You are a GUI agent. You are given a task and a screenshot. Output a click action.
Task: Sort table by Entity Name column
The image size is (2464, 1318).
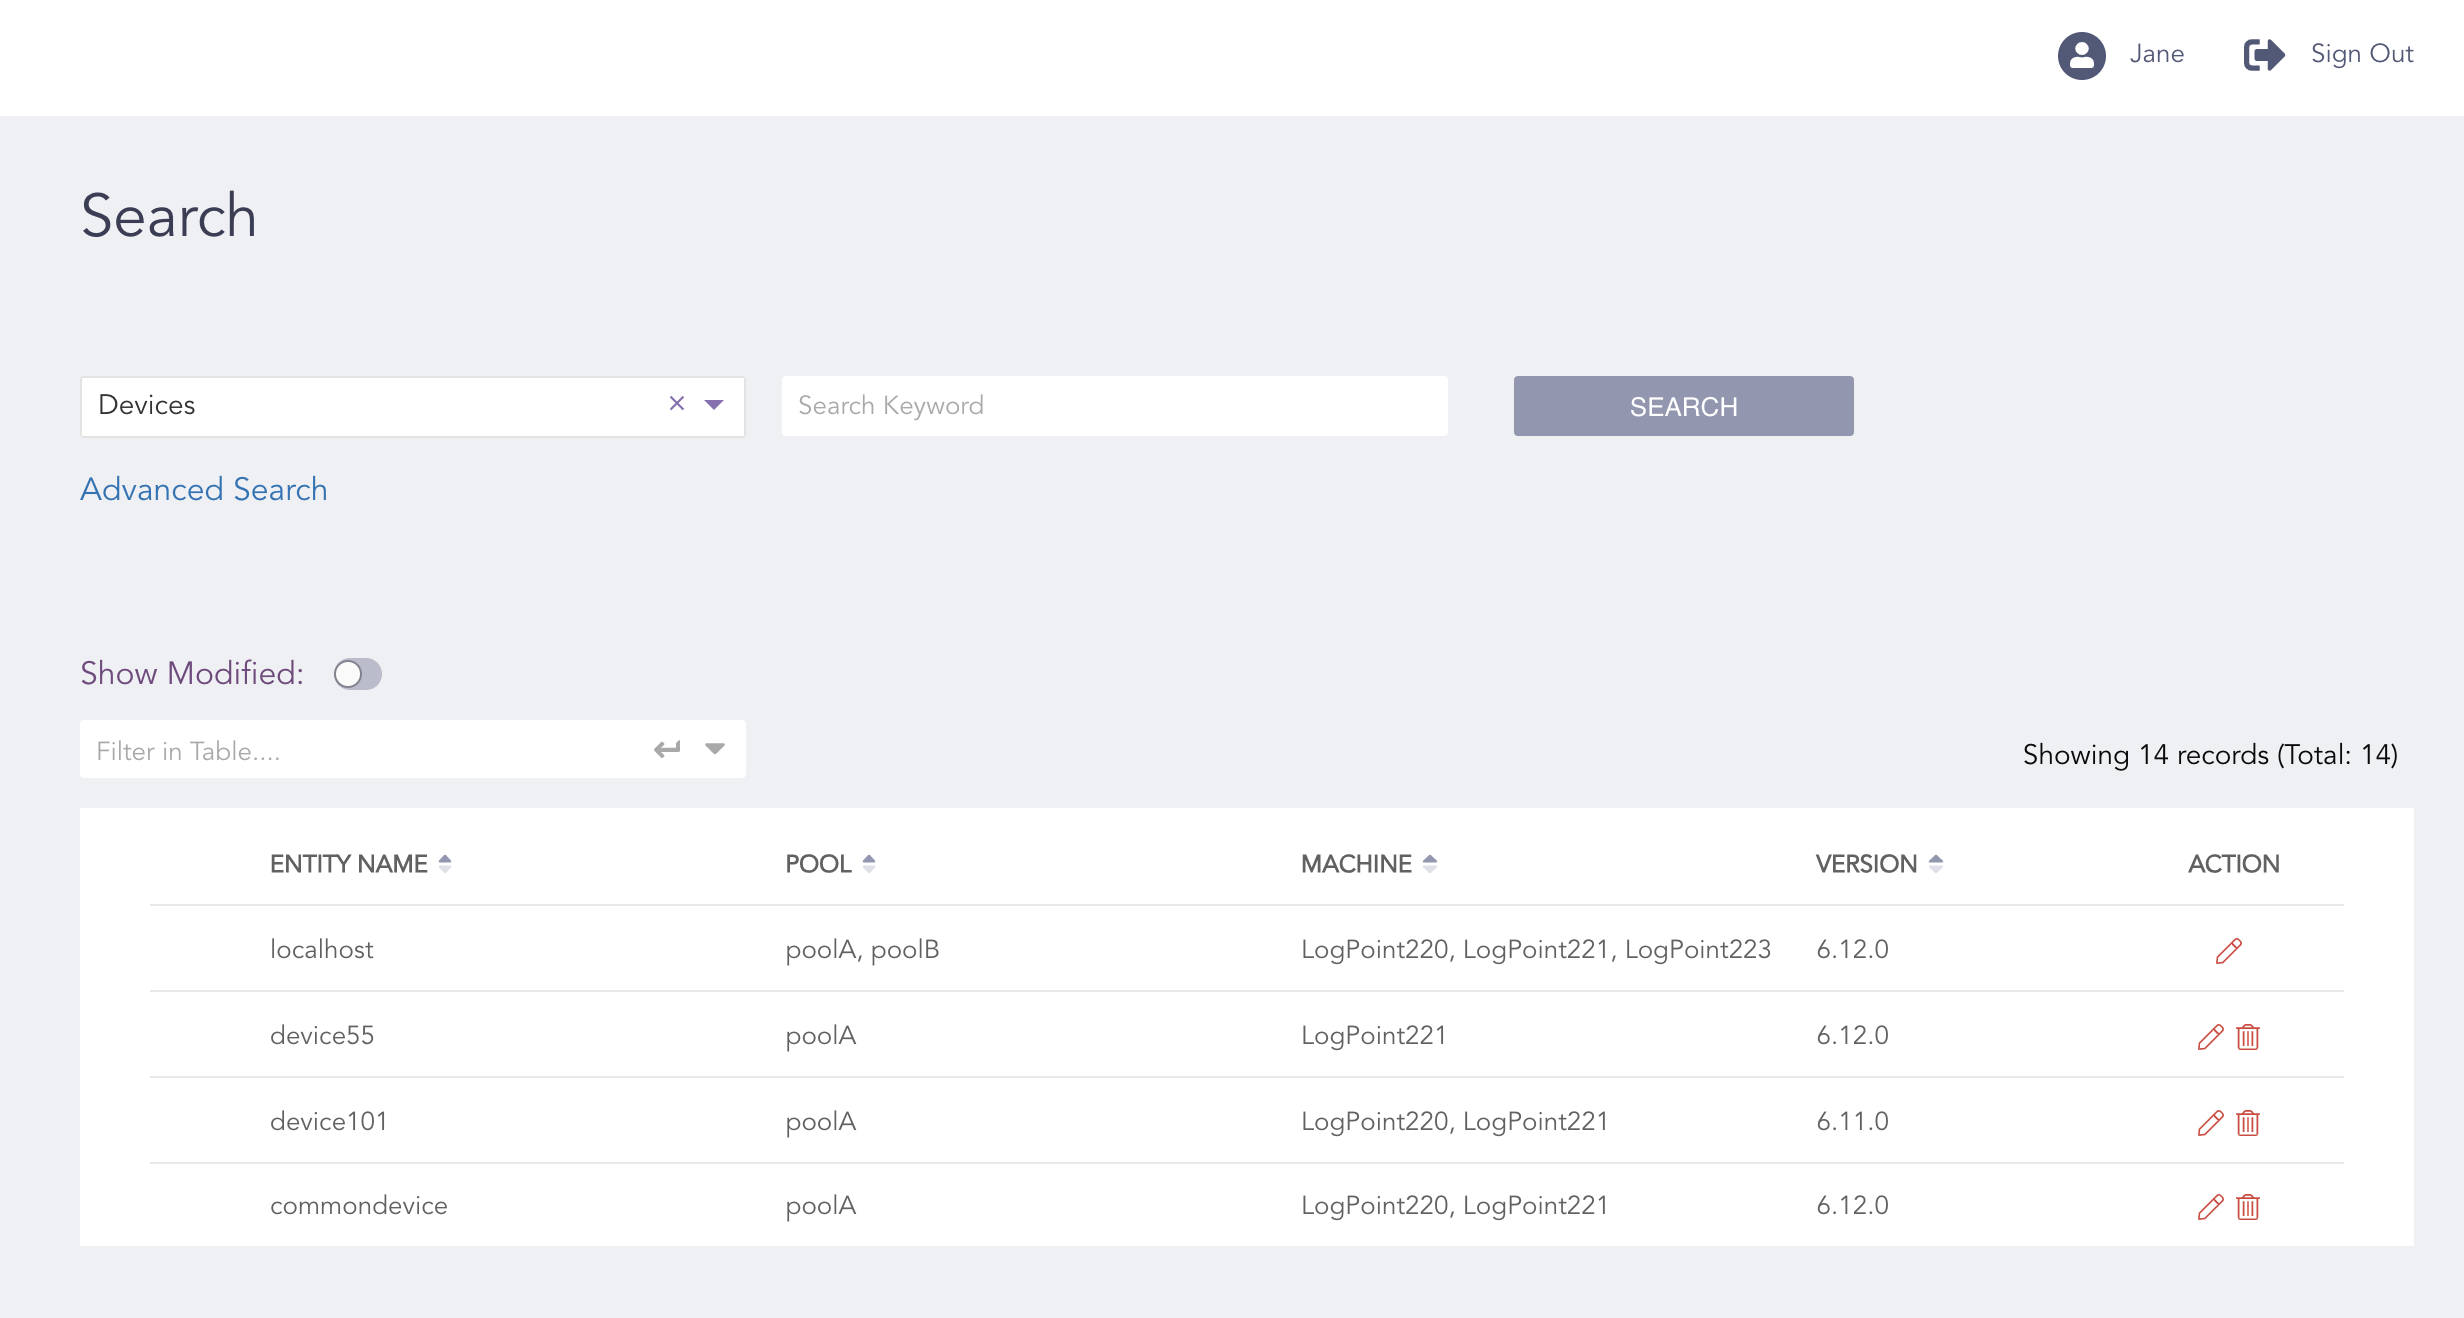pos(445,864)
